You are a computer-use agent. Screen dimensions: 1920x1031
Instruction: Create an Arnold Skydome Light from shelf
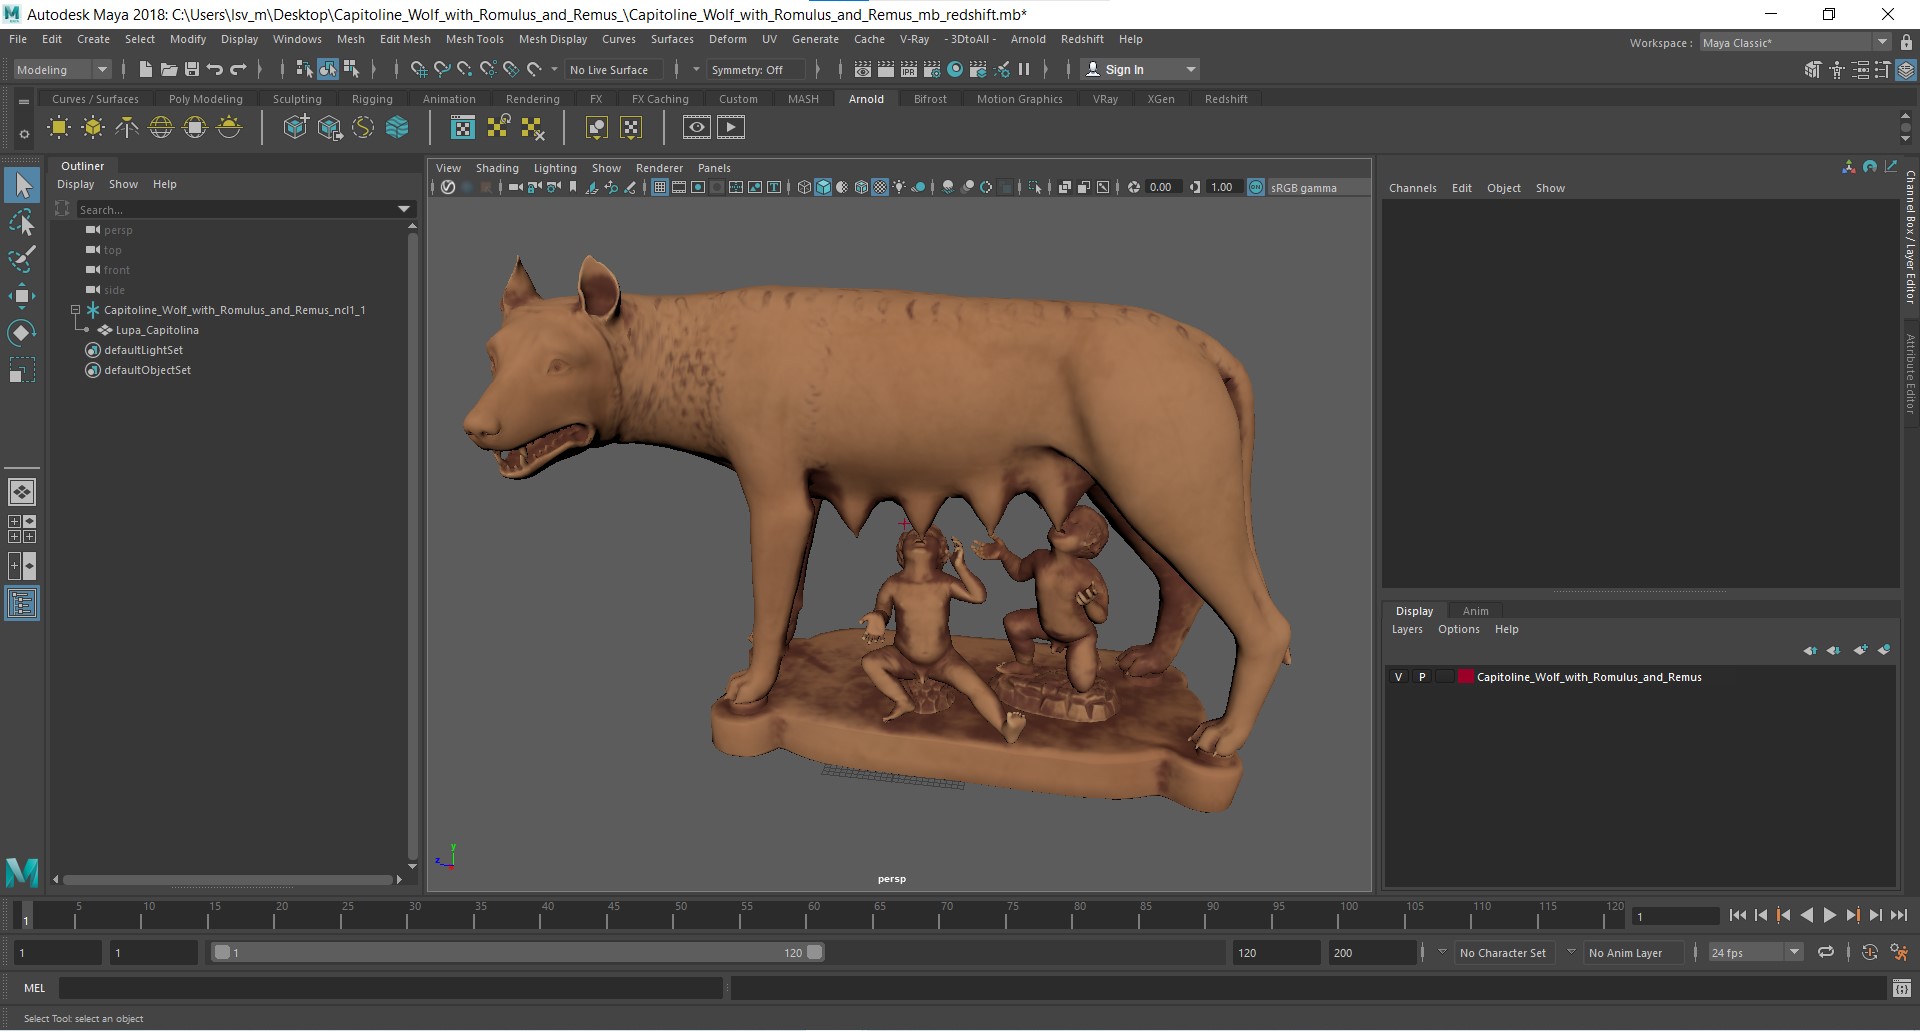pyautogui.click(x=161, y=127)
